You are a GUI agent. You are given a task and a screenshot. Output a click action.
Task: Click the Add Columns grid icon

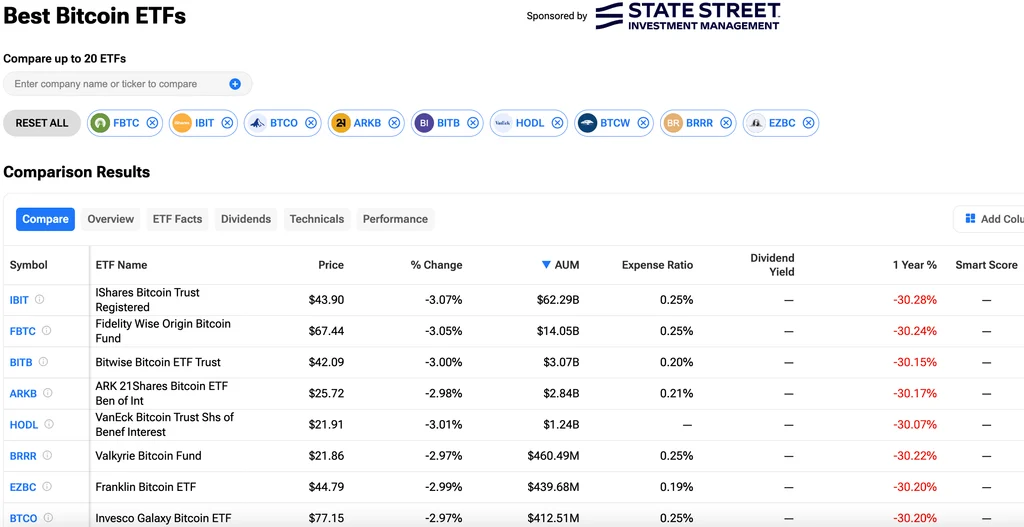(x=970, y=219)
